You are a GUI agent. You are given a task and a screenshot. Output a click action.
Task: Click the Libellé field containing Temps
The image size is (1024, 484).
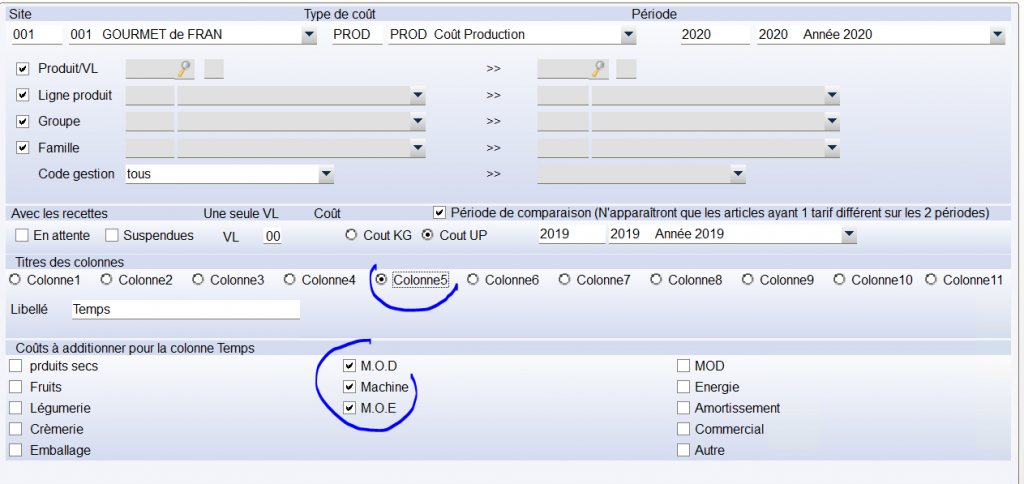pyautogui.click(x=185, y=310)
